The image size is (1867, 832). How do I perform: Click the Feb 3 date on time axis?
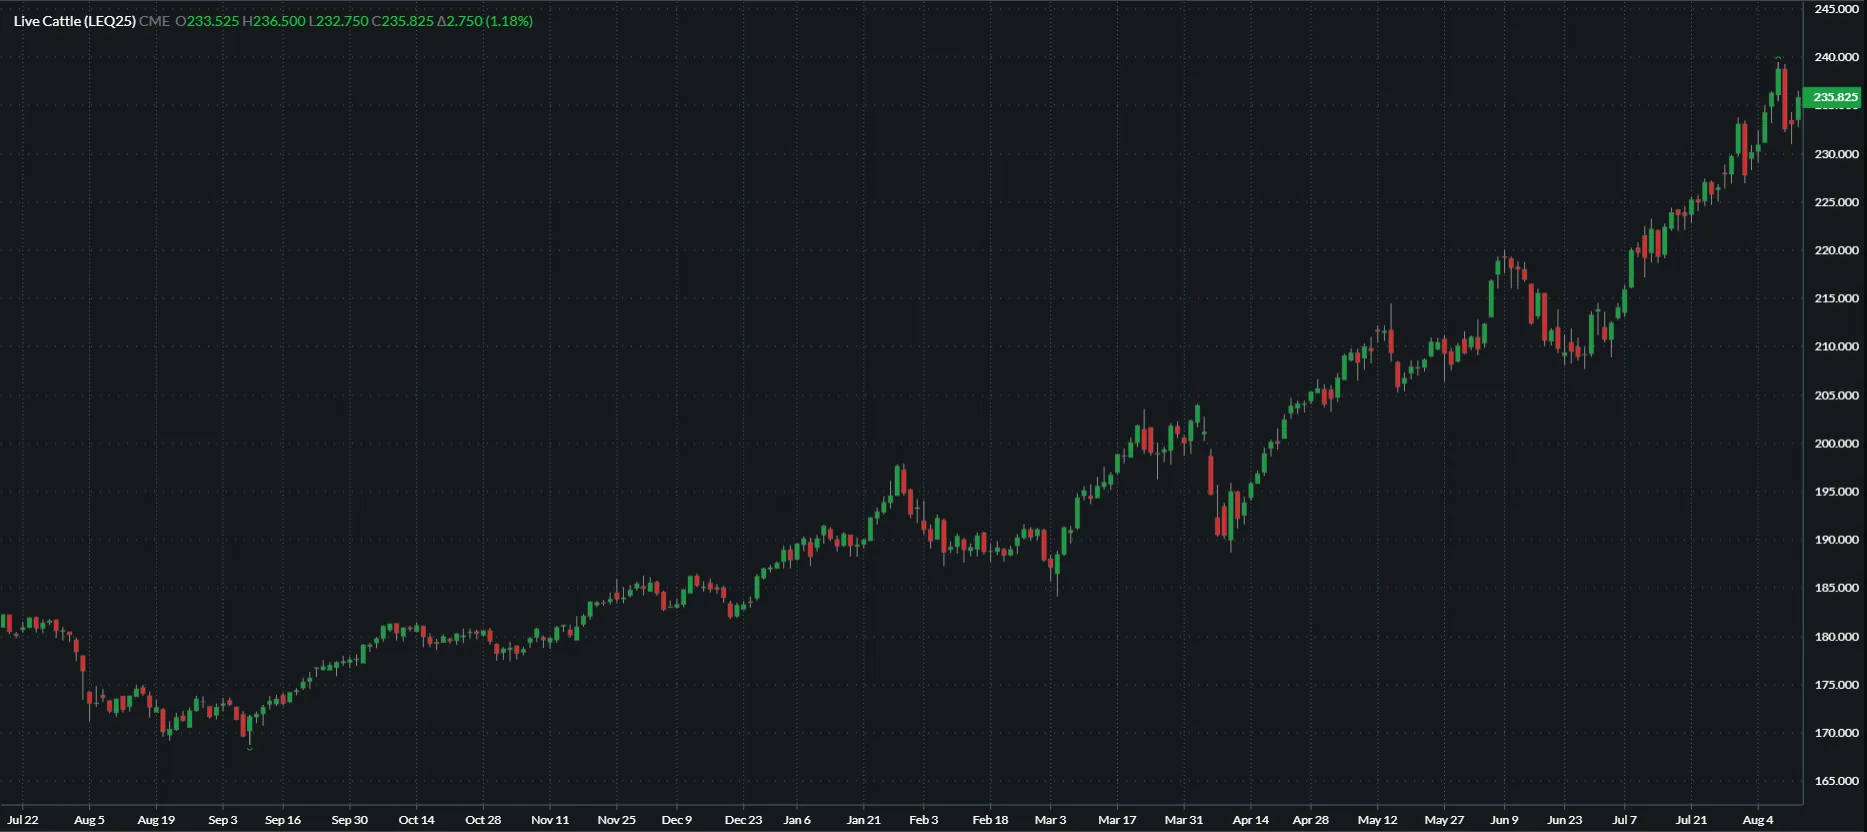923,820
